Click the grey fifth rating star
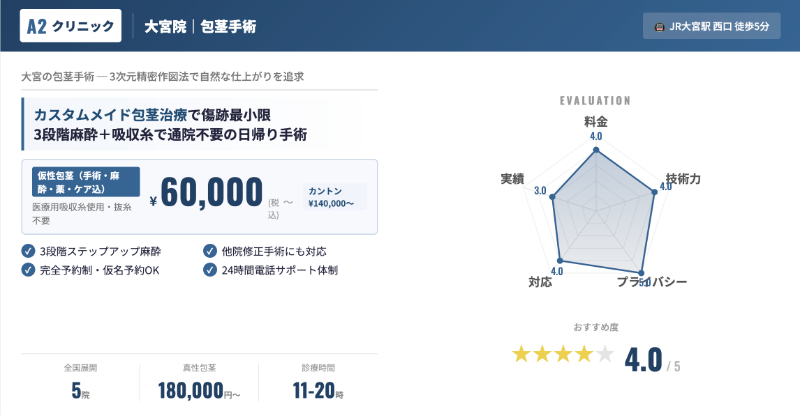The height and width of the screenshot is (418, 800). (604, 353)
